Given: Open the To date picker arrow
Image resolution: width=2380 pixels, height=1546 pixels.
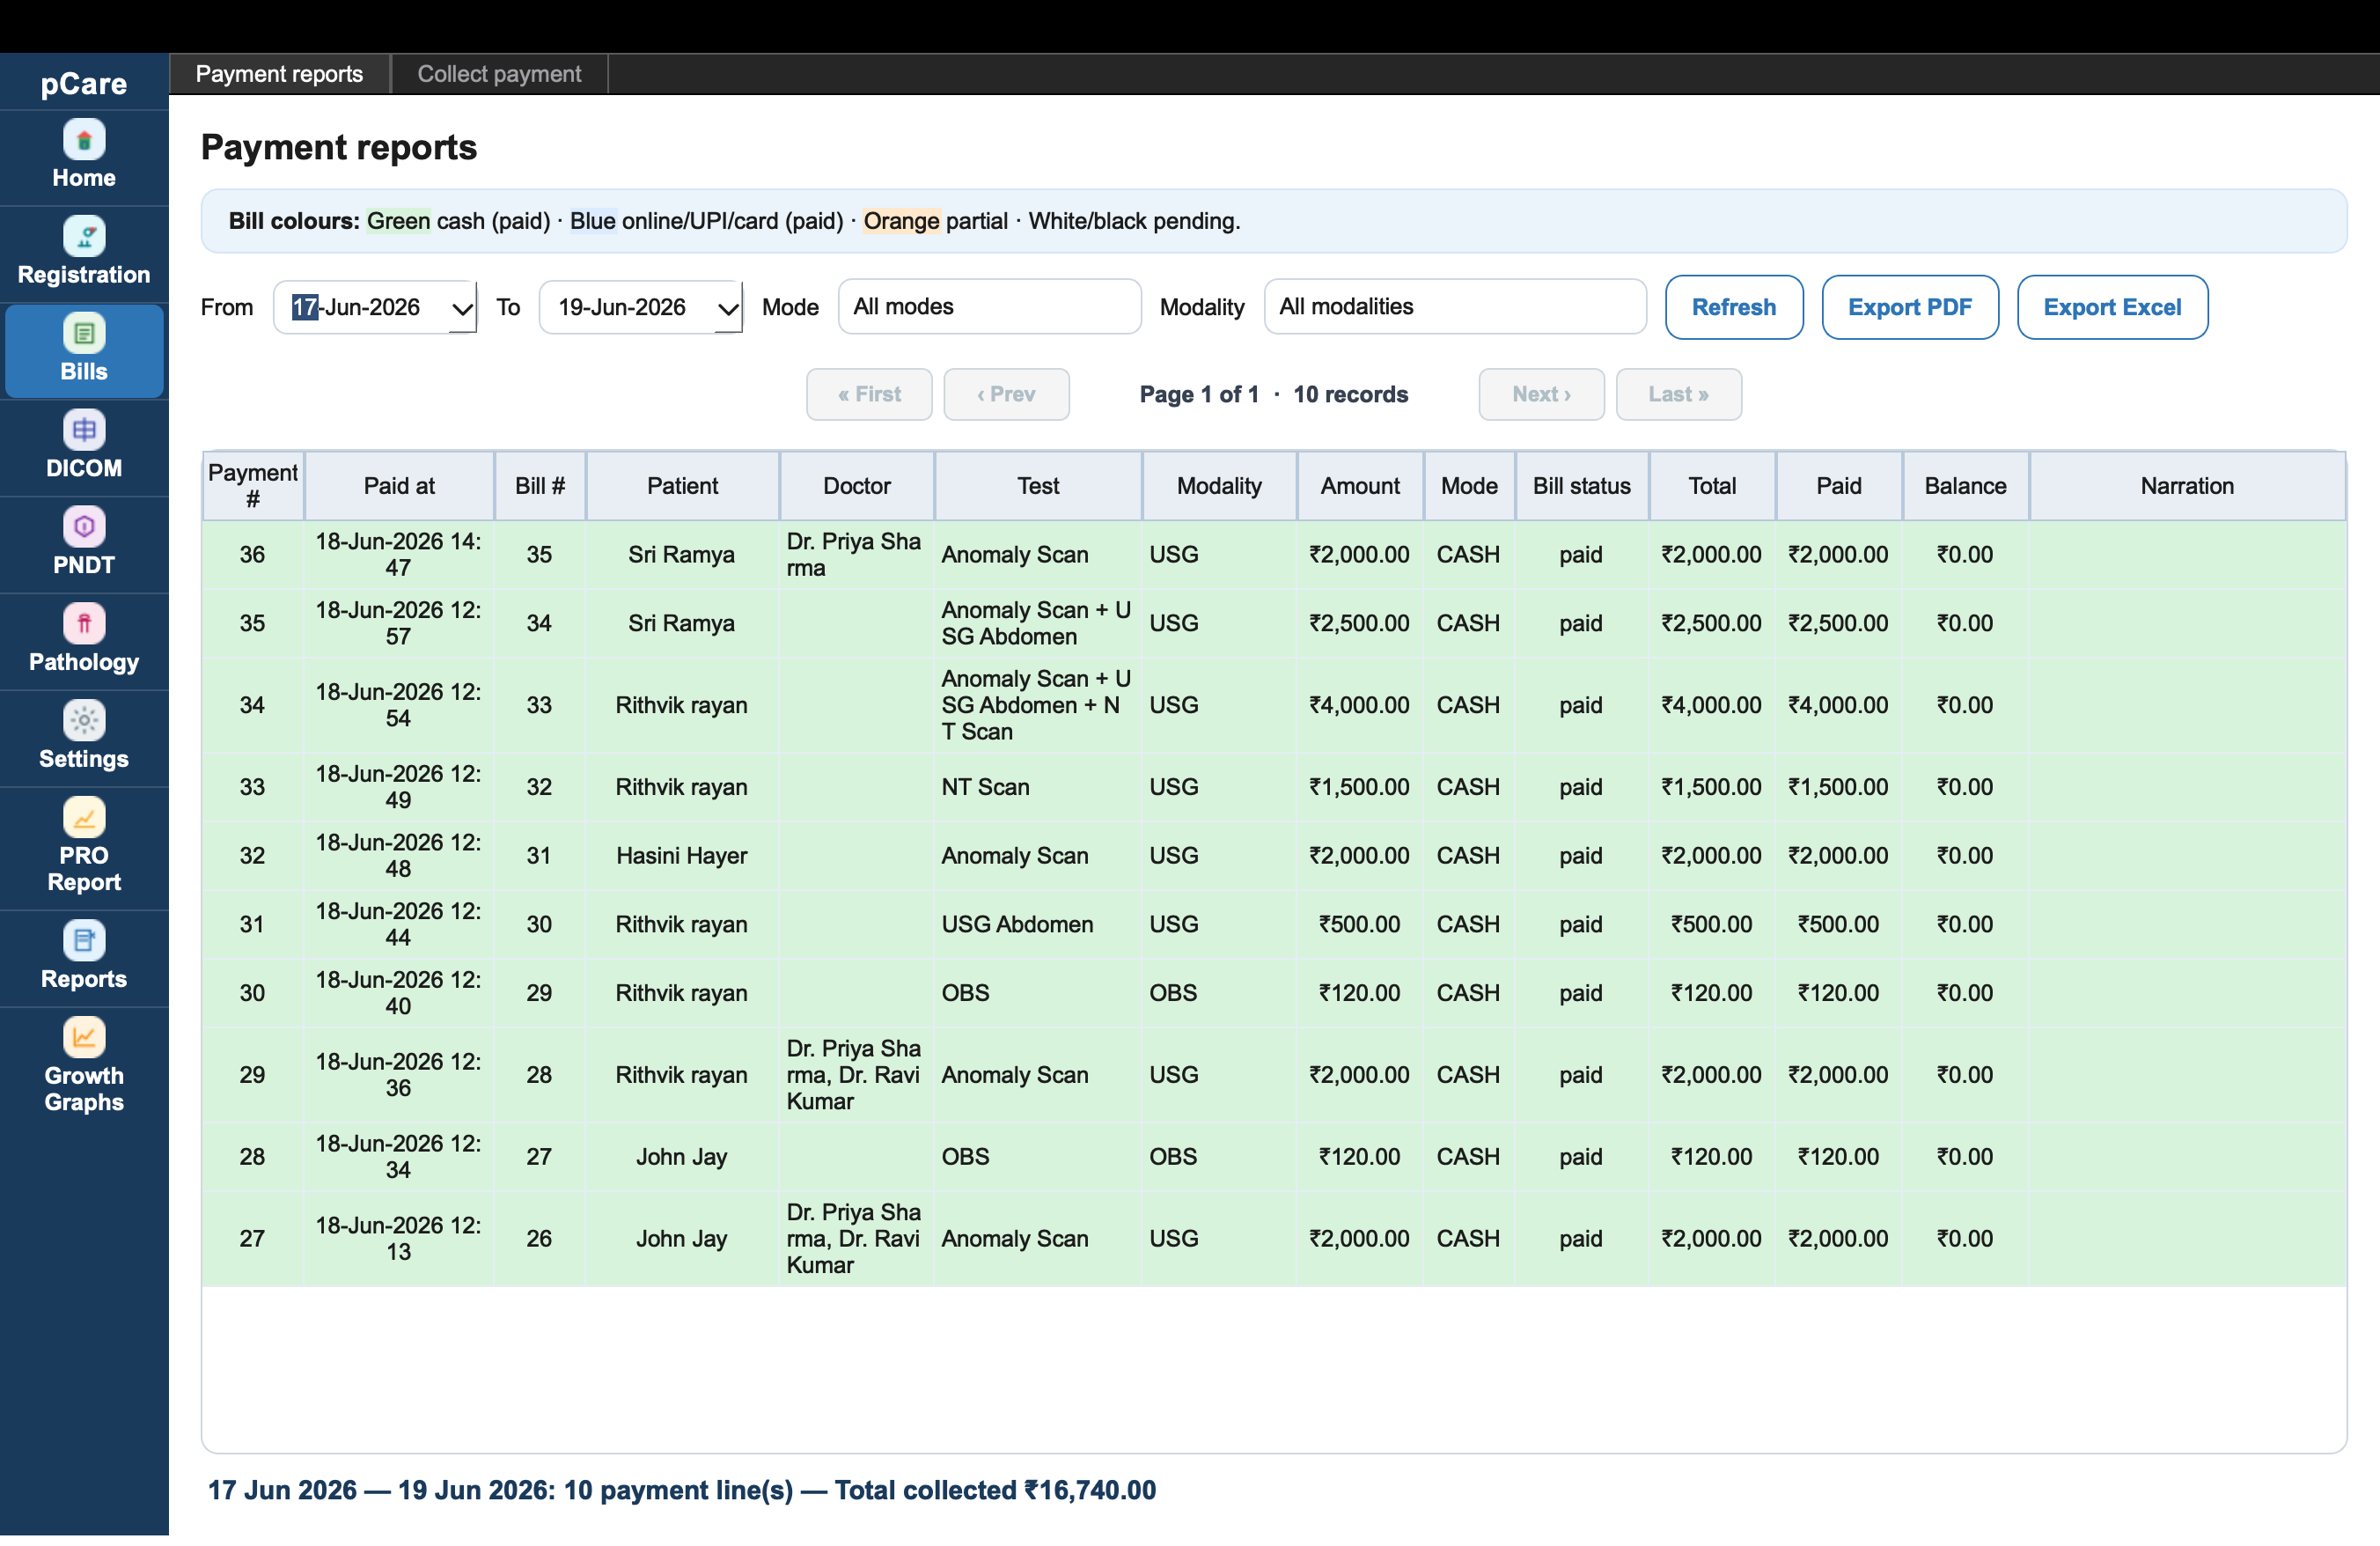Looking at the screenshot, I should (x=728, y=308).
